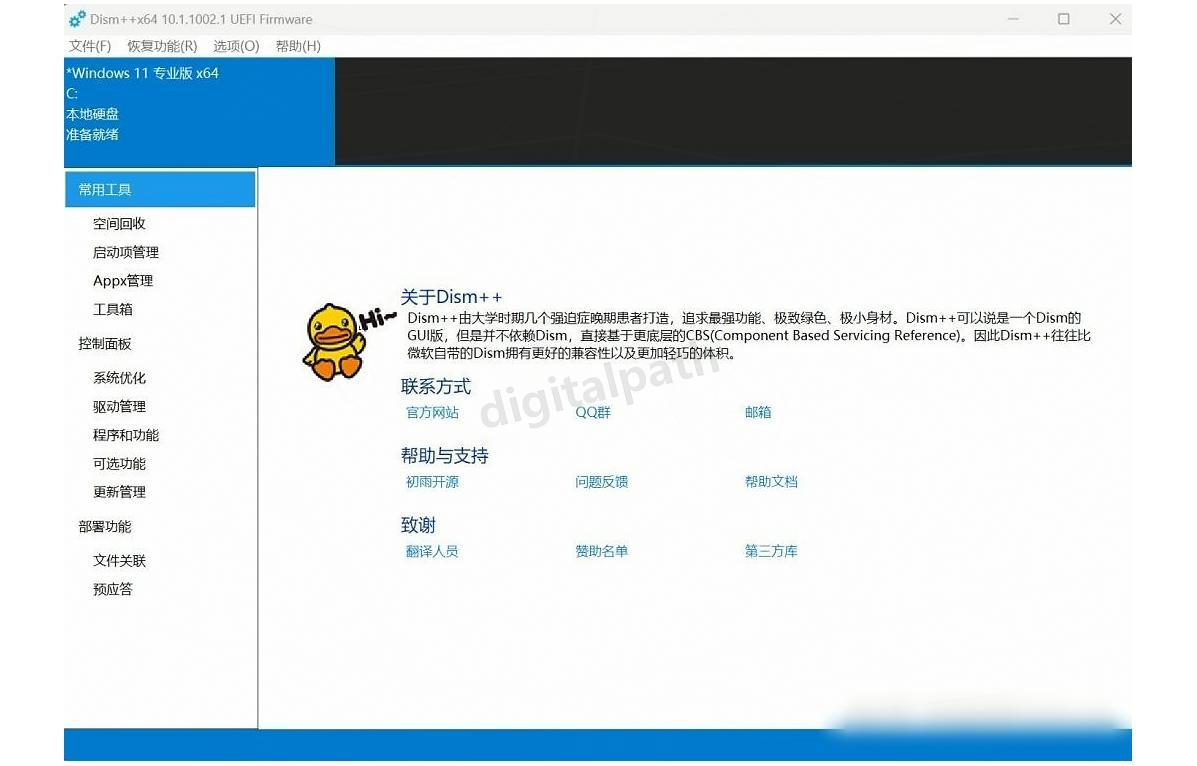1197x766 pixels.
Task: Open the 可选功能 page
Action: (119, 463)
